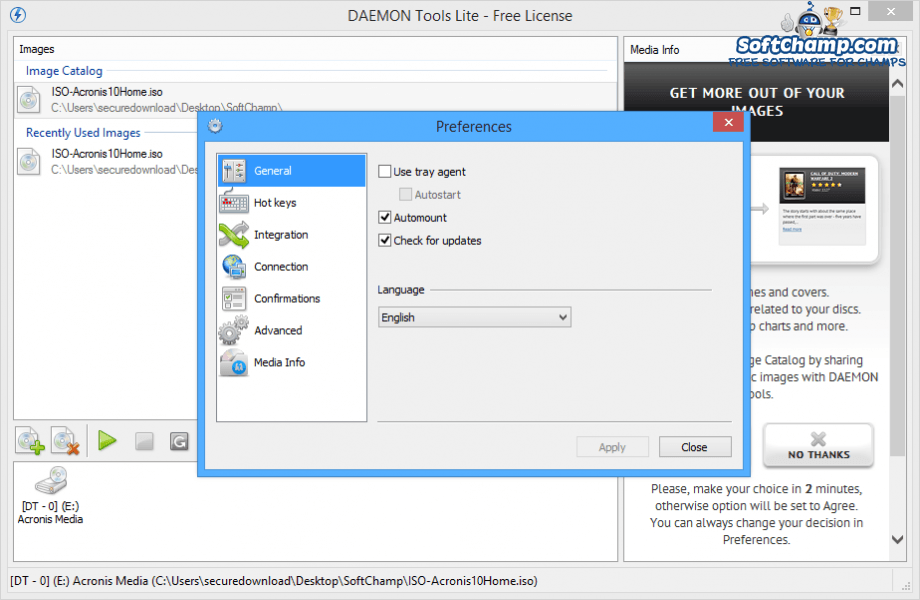
Task: Click the Media Info disc icon
Action: [x=234, y=362]
